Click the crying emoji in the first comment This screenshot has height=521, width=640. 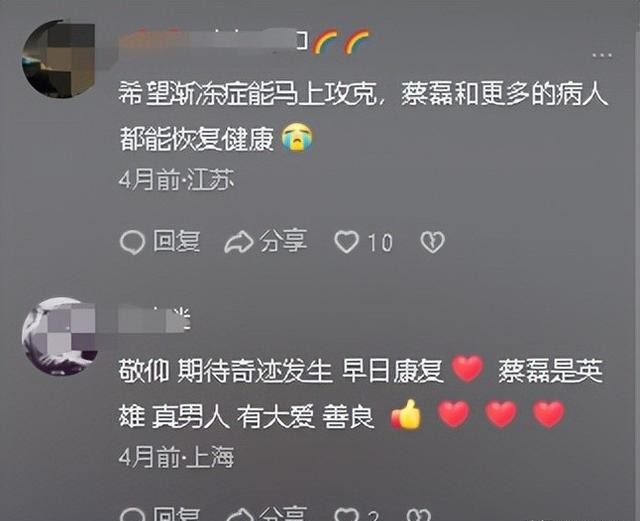click(x=298, y=137)
